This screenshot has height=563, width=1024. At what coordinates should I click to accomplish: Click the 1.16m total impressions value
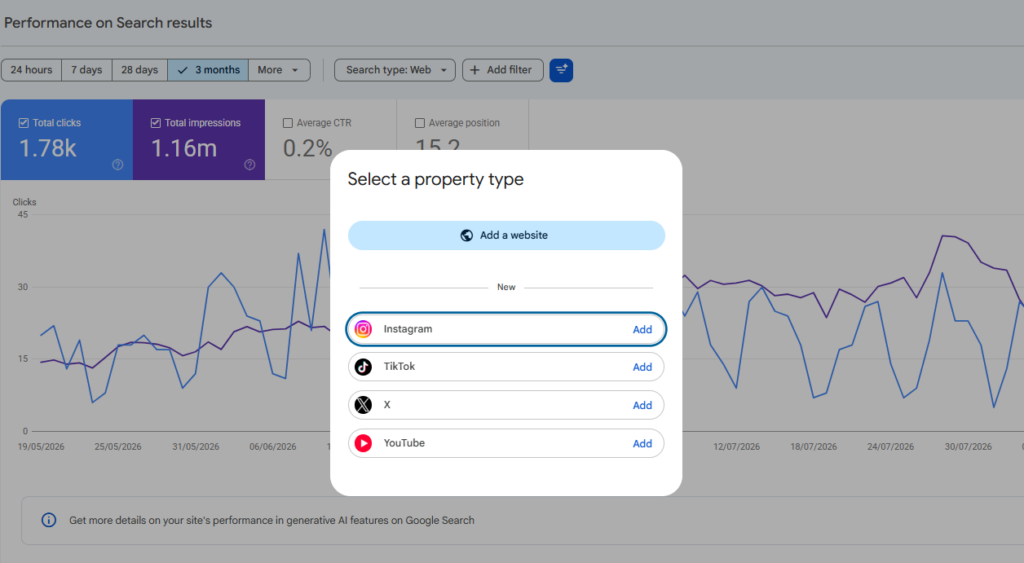point(184,149)
